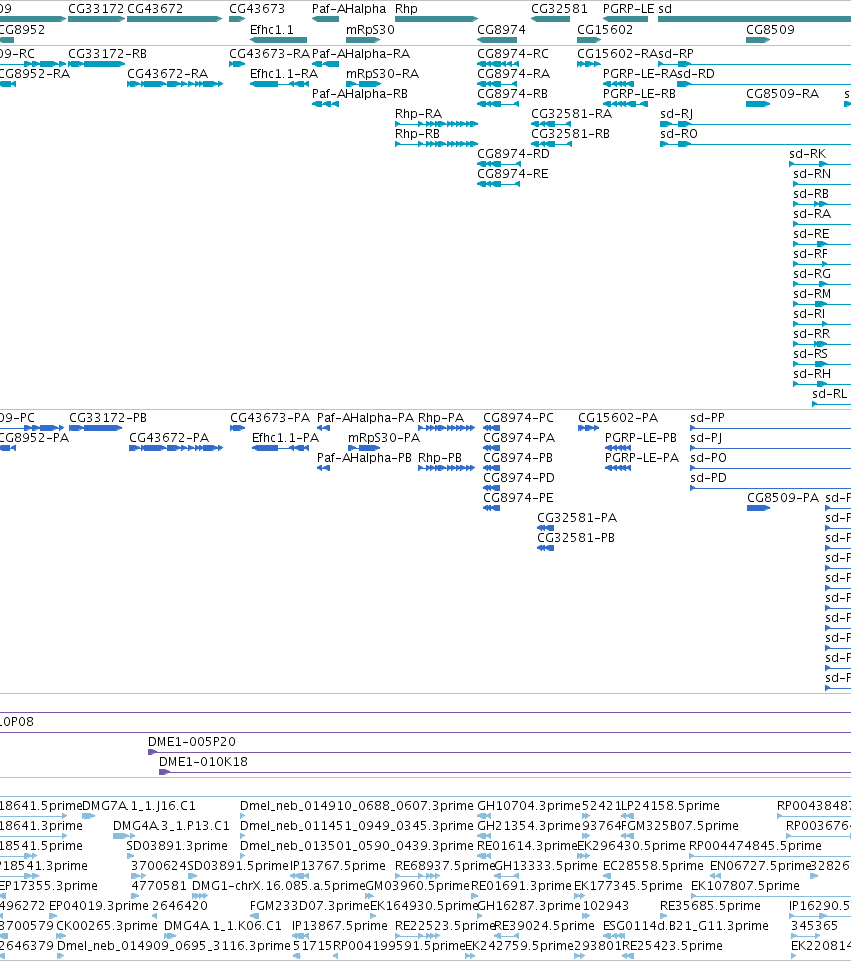The height and width of the screenshot is (961, 851).
Task: Click the CG8974-PC protein label
Action: point(518,418)
